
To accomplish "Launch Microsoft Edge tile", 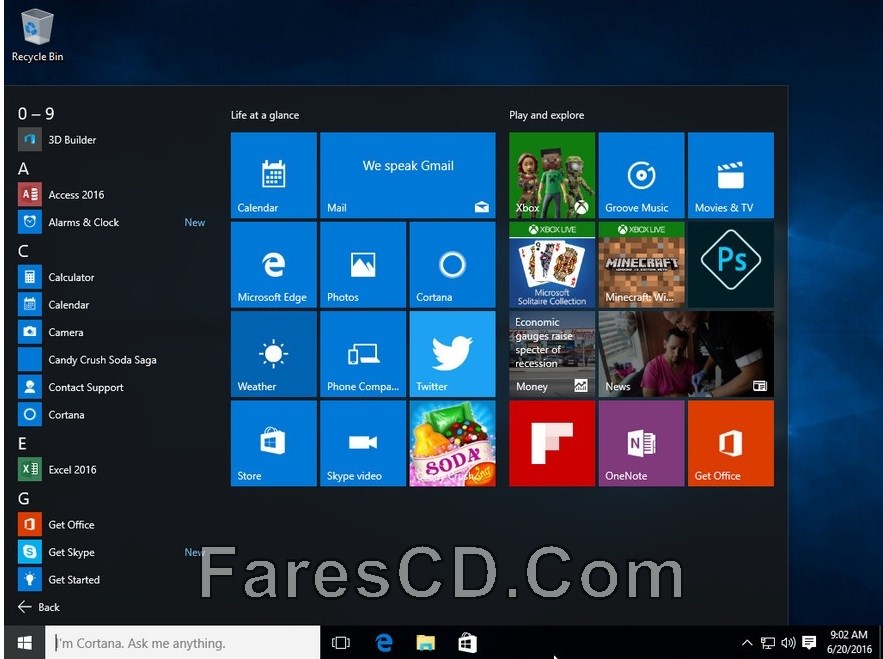I will coord(274,265).
